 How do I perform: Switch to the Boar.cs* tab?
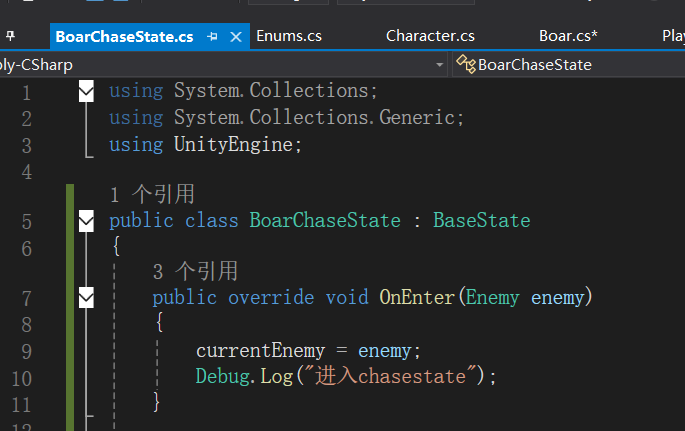pyautogui.click(x=568, y=36)
